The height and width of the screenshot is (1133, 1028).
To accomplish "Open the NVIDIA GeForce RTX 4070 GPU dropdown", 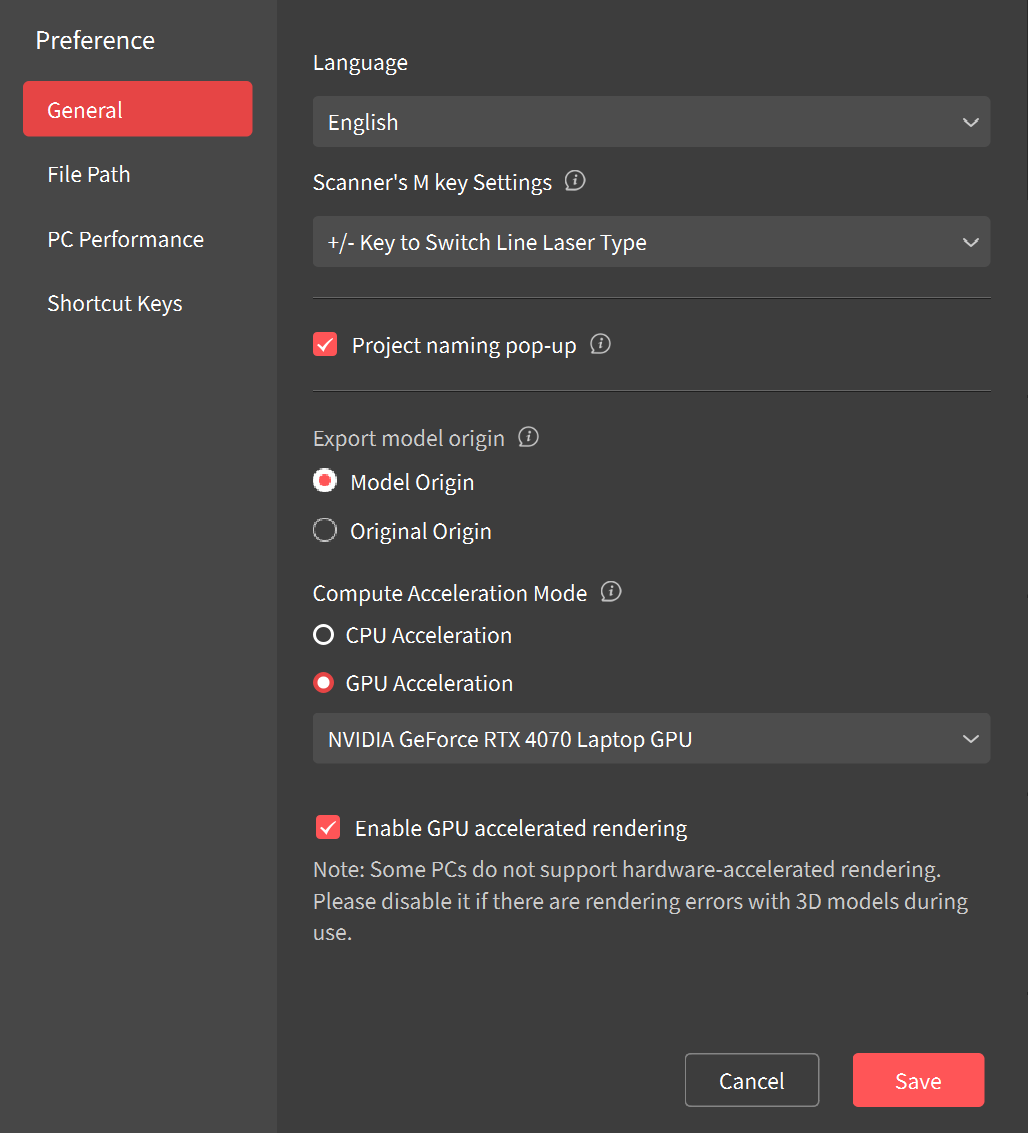I will coord(651,739).
